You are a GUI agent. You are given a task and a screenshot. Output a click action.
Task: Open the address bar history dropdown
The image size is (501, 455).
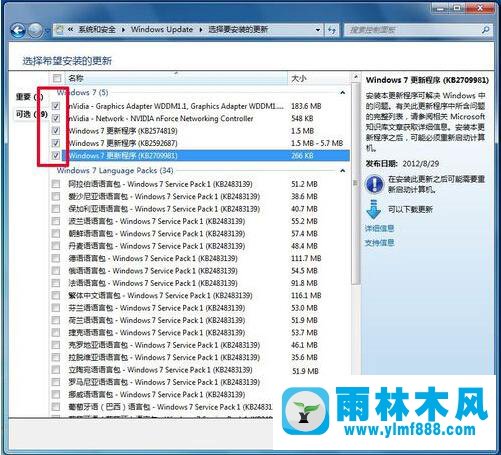[x=318, y=30]
